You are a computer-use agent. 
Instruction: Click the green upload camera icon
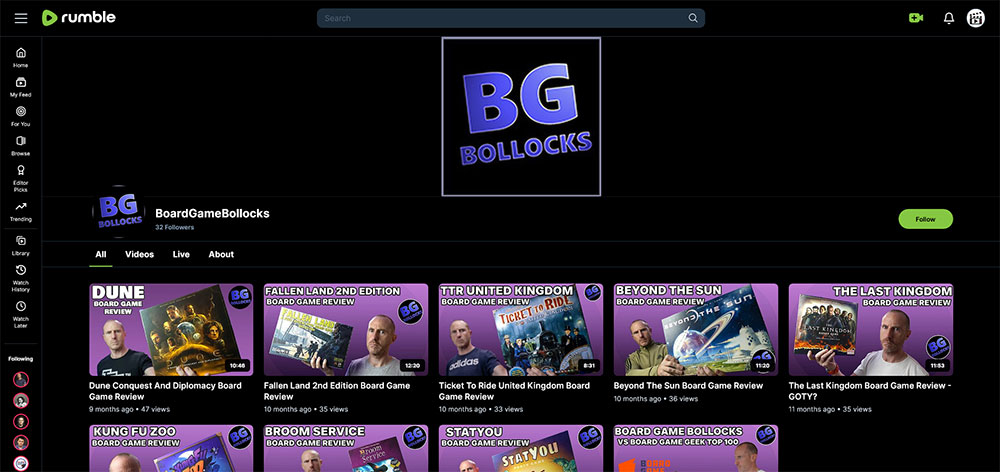916,18
